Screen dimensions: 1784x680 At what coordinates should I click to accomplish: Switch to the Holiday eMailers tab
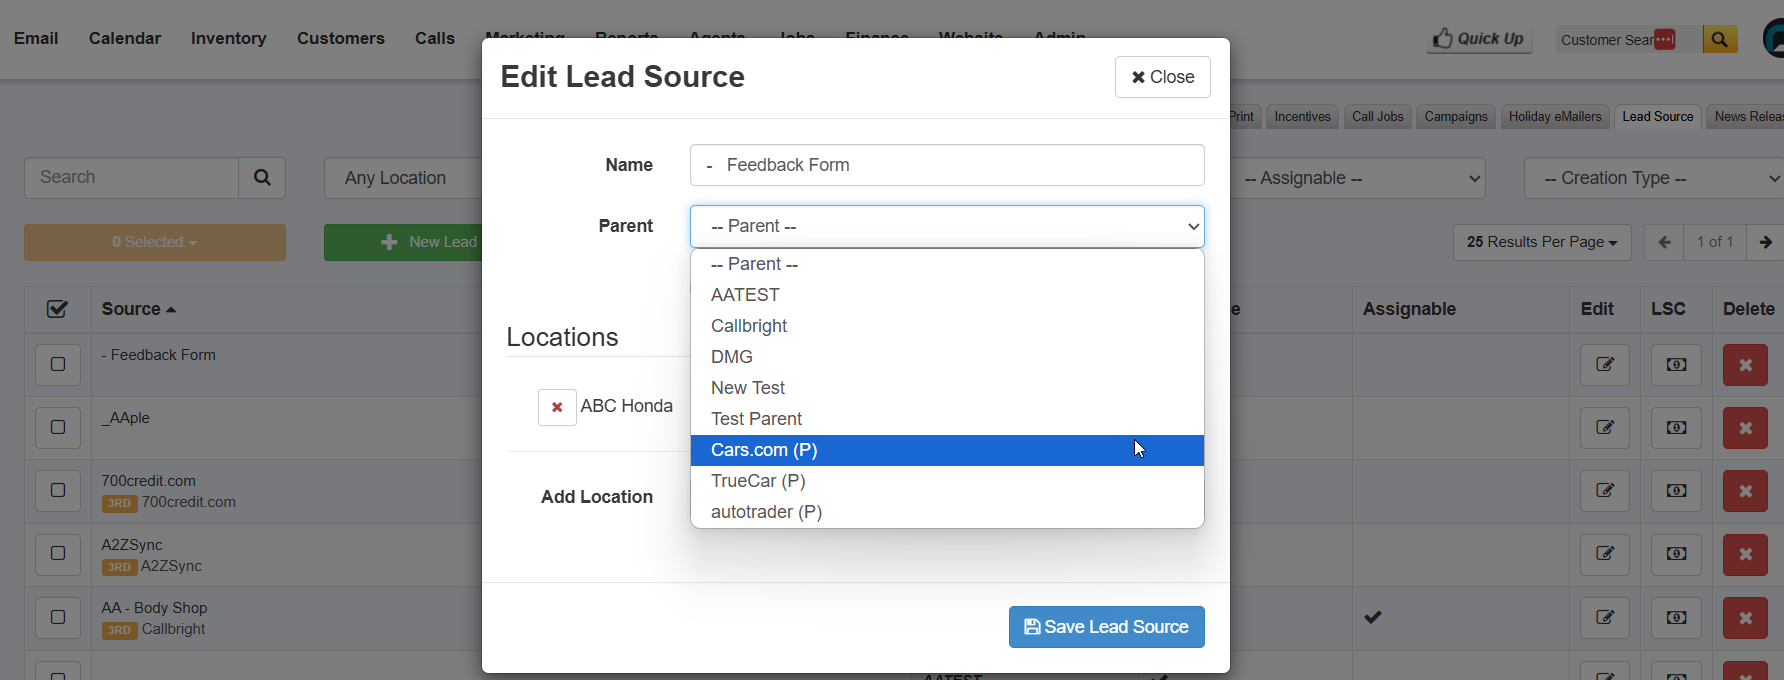click(x=1555, y=117)
